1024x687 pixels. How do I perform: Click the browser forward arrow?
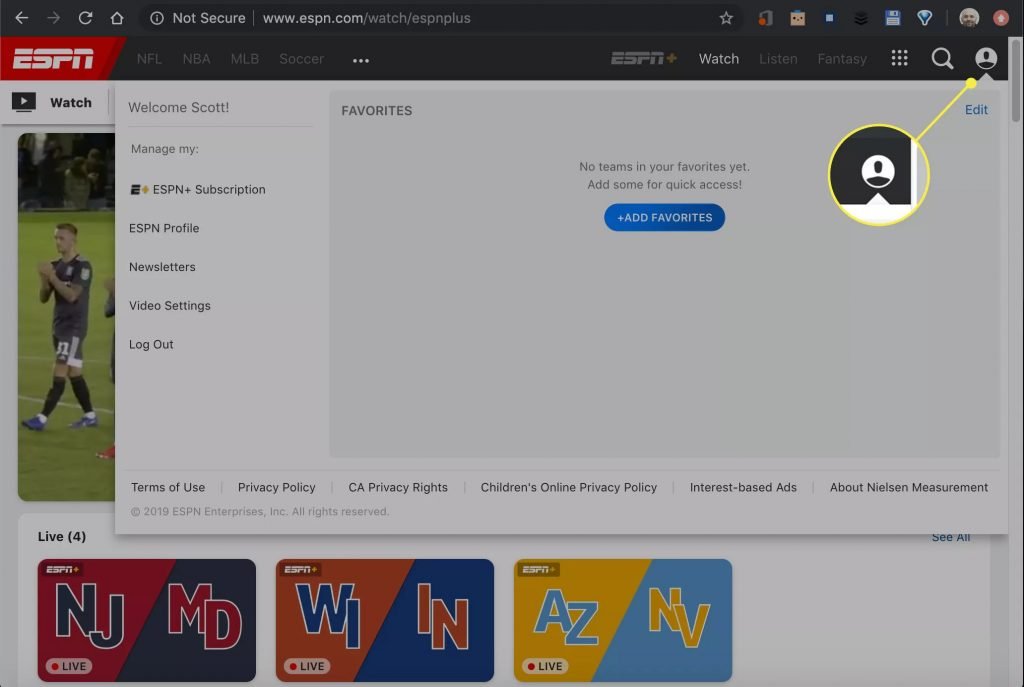click(x=54, y=18)
